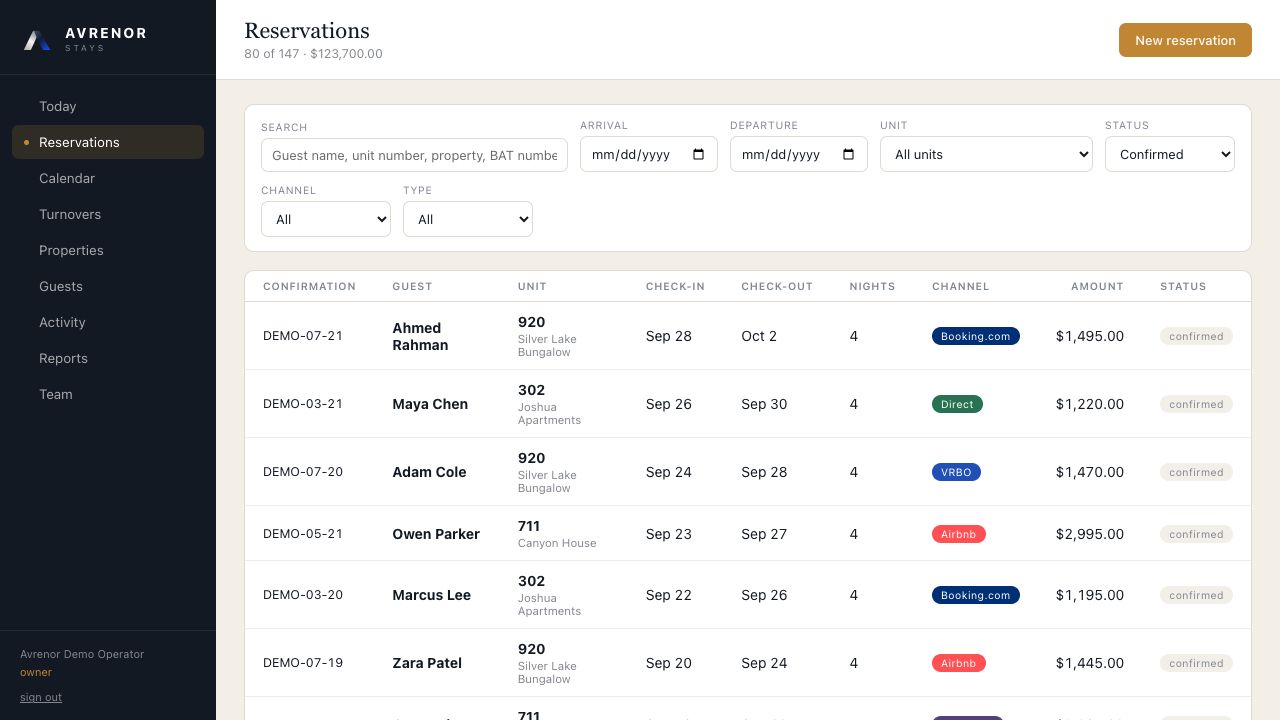This screenshot has width=1280, height=720.
Task: Go to Calendar in the sidebar
Action: coord(108,178)
